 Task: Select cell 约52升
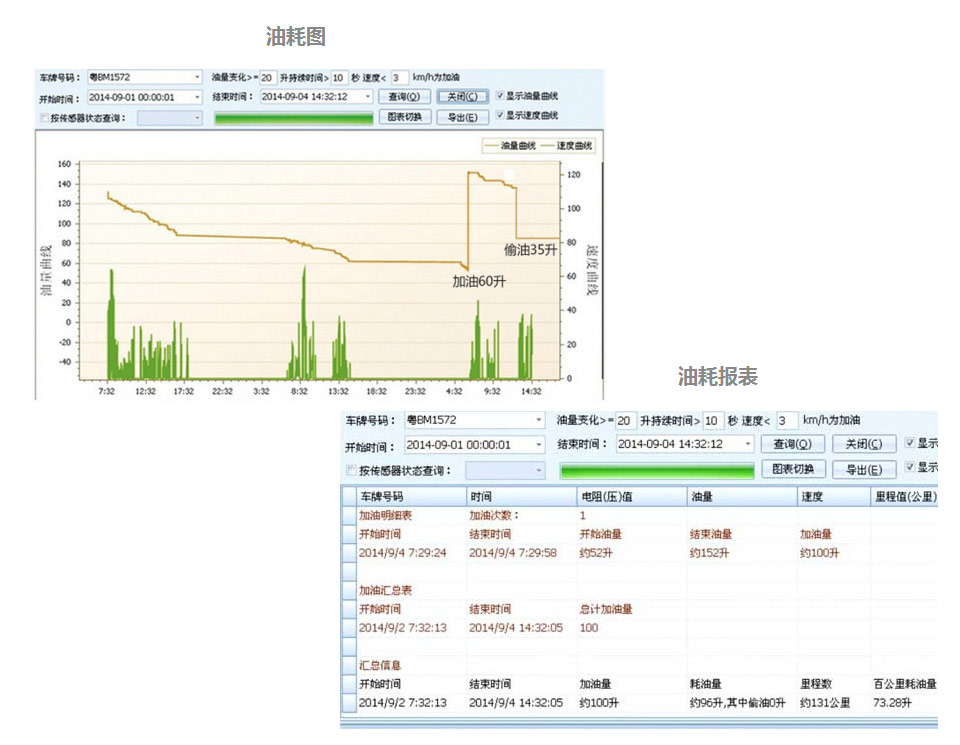click(596, 553)
